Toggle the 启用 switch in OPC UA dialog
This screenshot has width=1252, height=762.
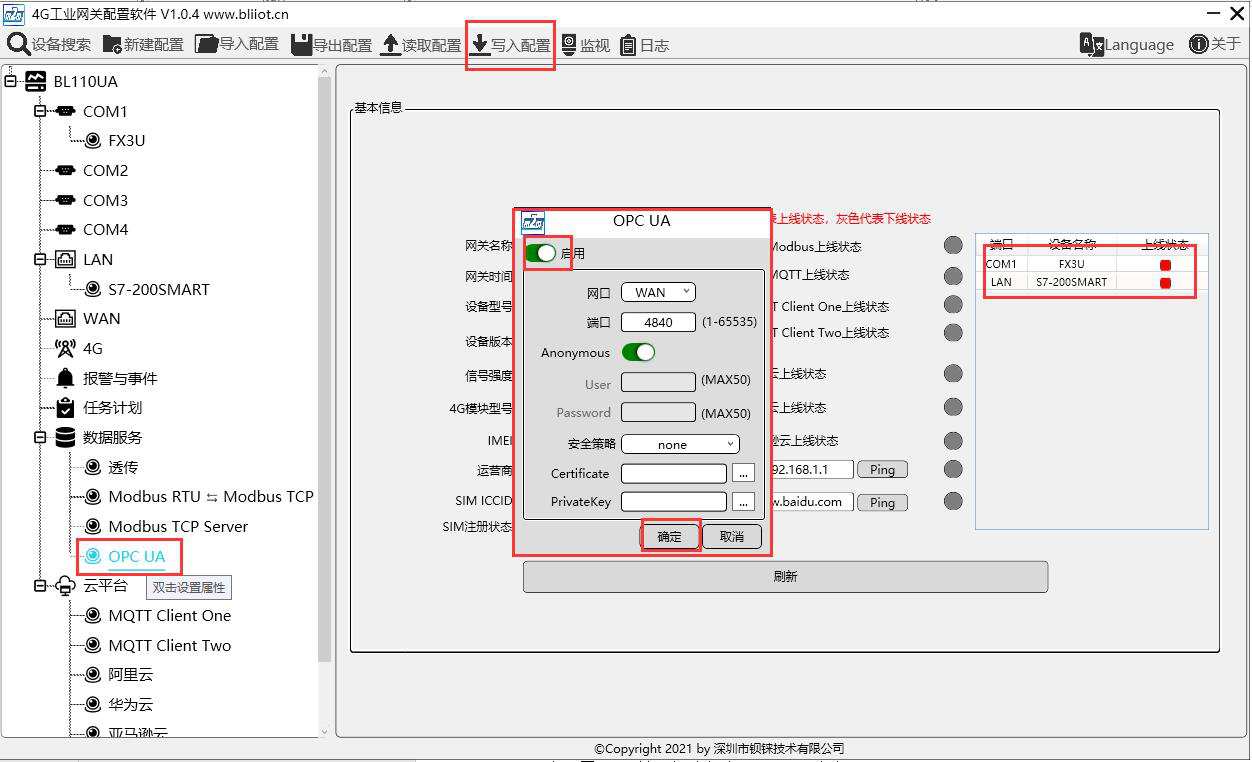point(541,253)
